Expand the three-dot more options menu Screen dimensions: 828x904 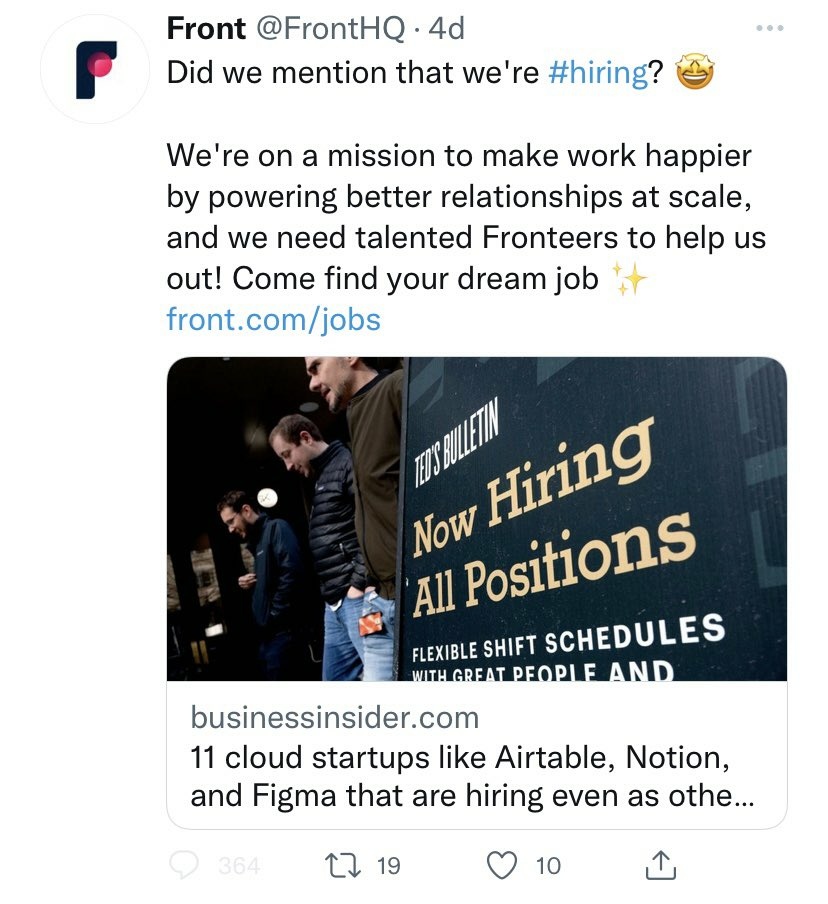tap(769, 29)
